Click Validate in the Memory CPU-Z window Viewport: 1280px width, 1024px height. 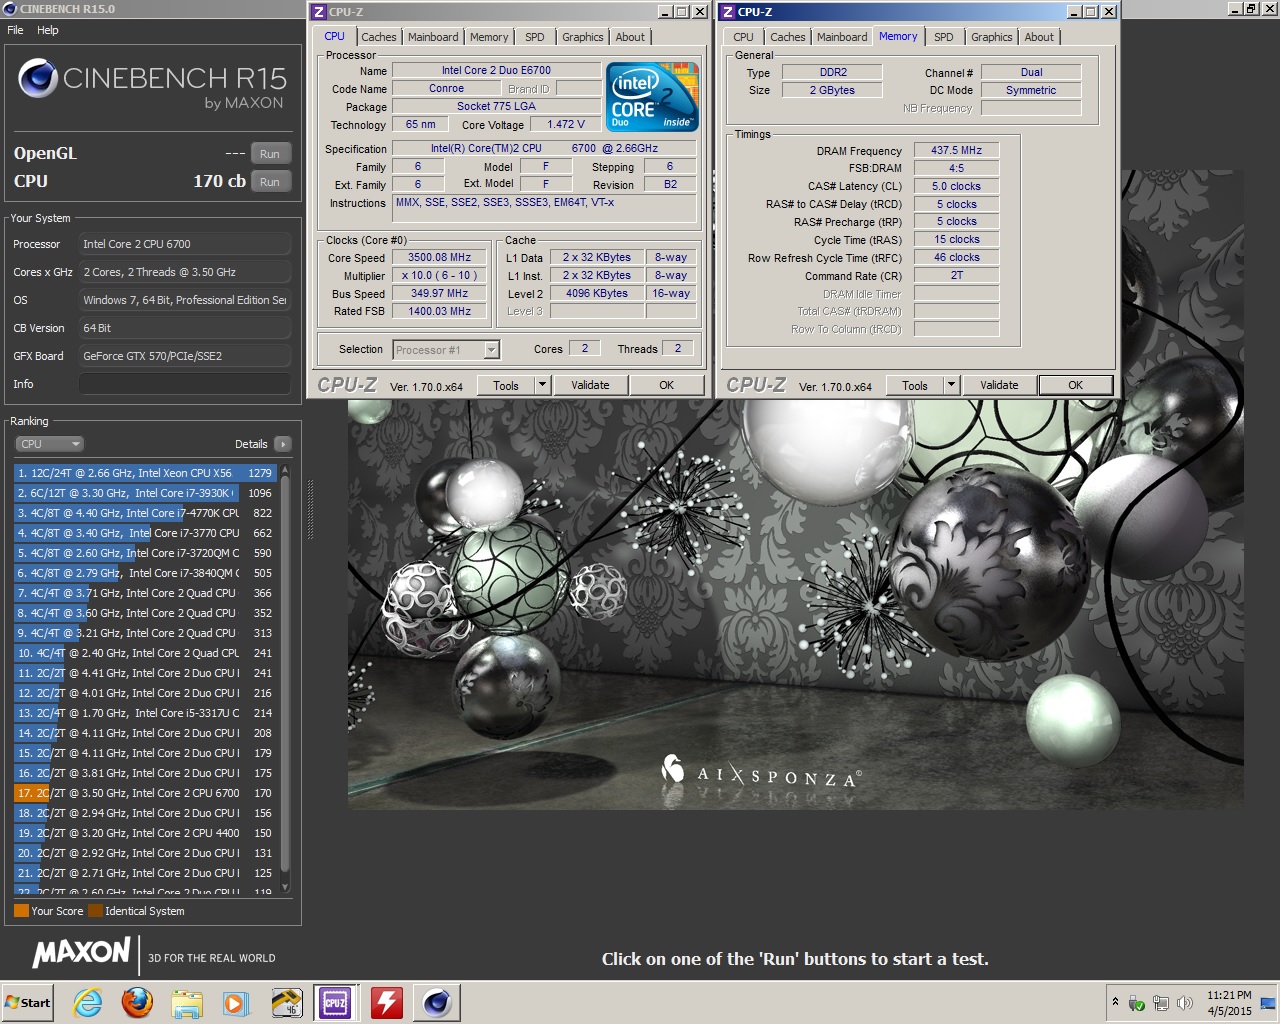[x=999, y=385]
